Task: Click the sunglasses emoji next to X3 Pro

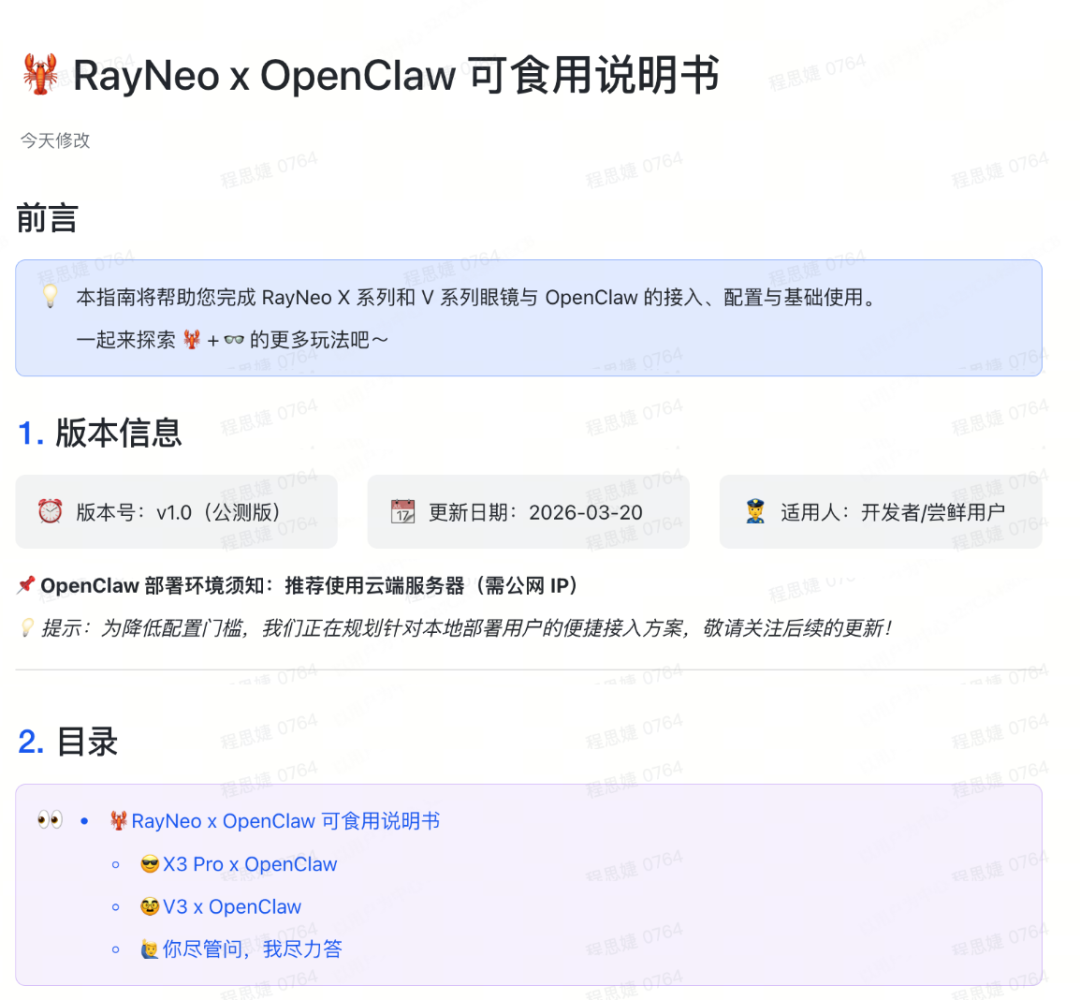Action: click(150, 865)
